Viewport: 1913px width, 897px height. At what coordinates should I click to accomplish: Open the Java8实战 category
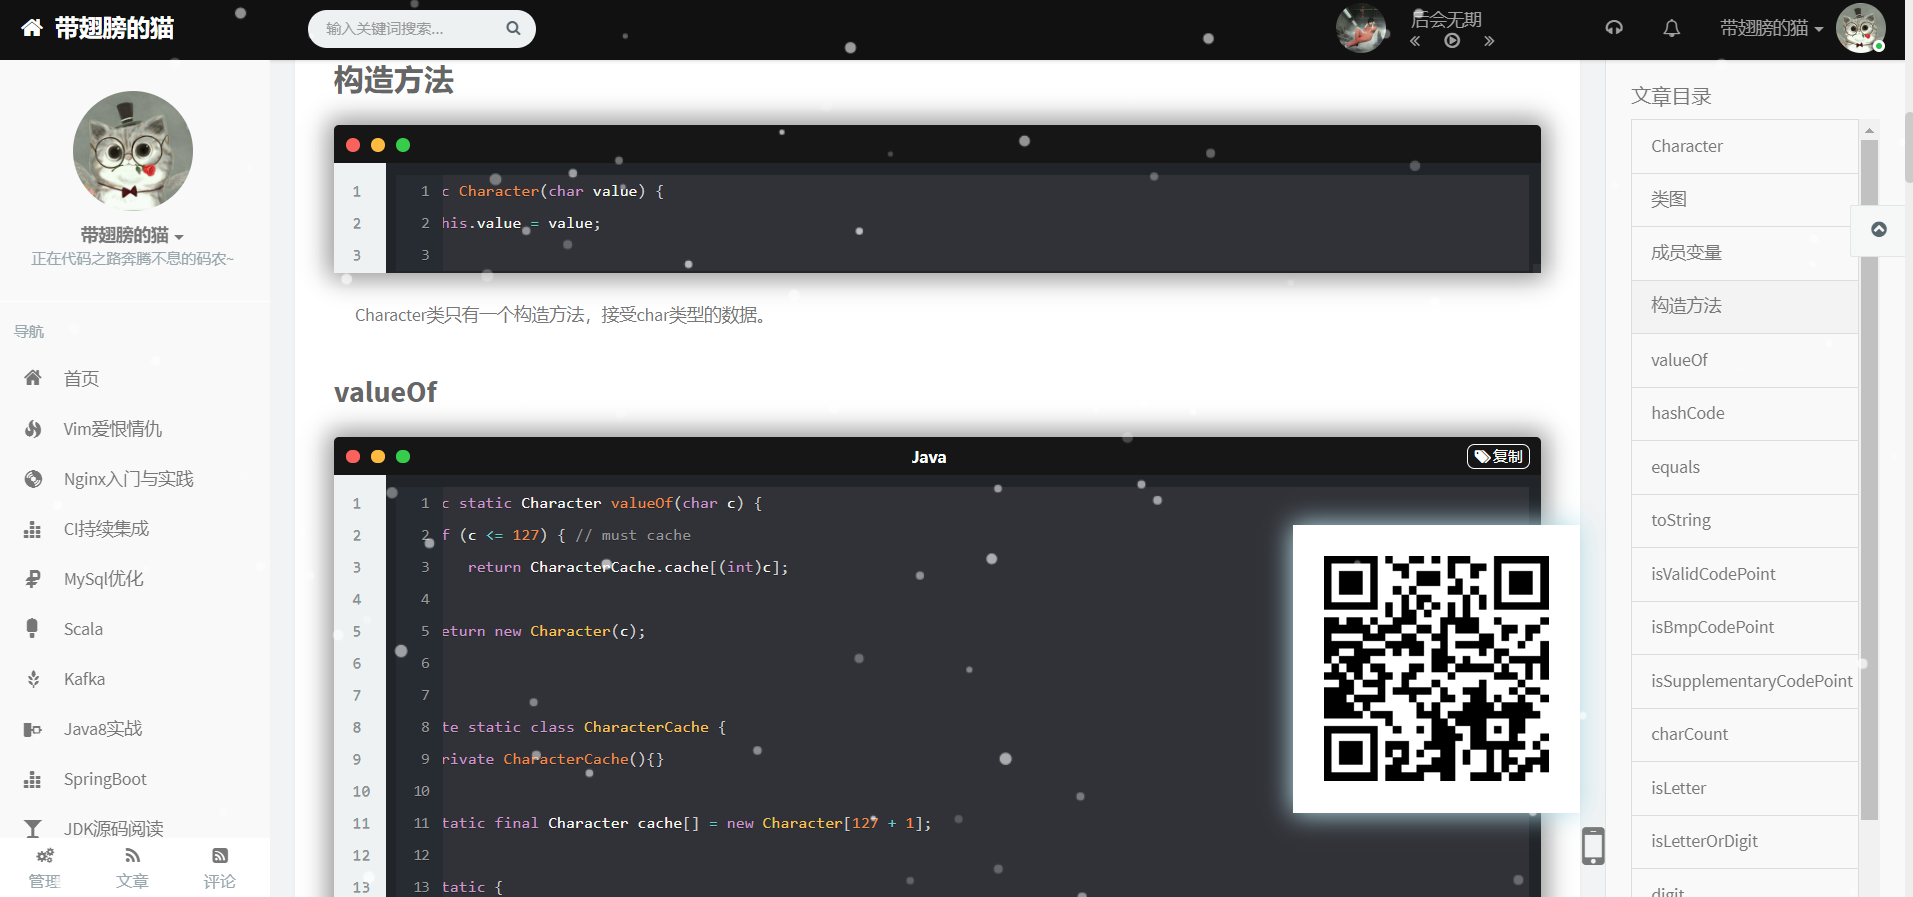pos(103,729)
